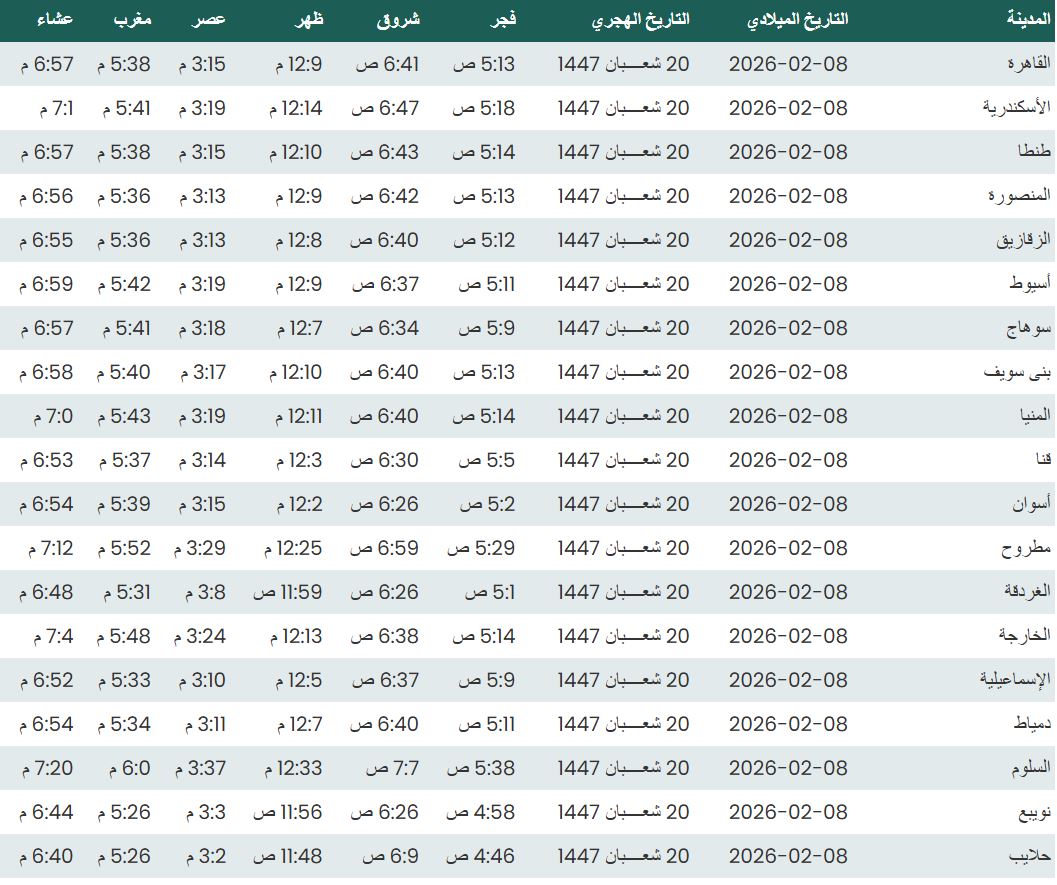
Task: Click القاهرة Gregorian date 2026-02-08
Action: [788, 64]
